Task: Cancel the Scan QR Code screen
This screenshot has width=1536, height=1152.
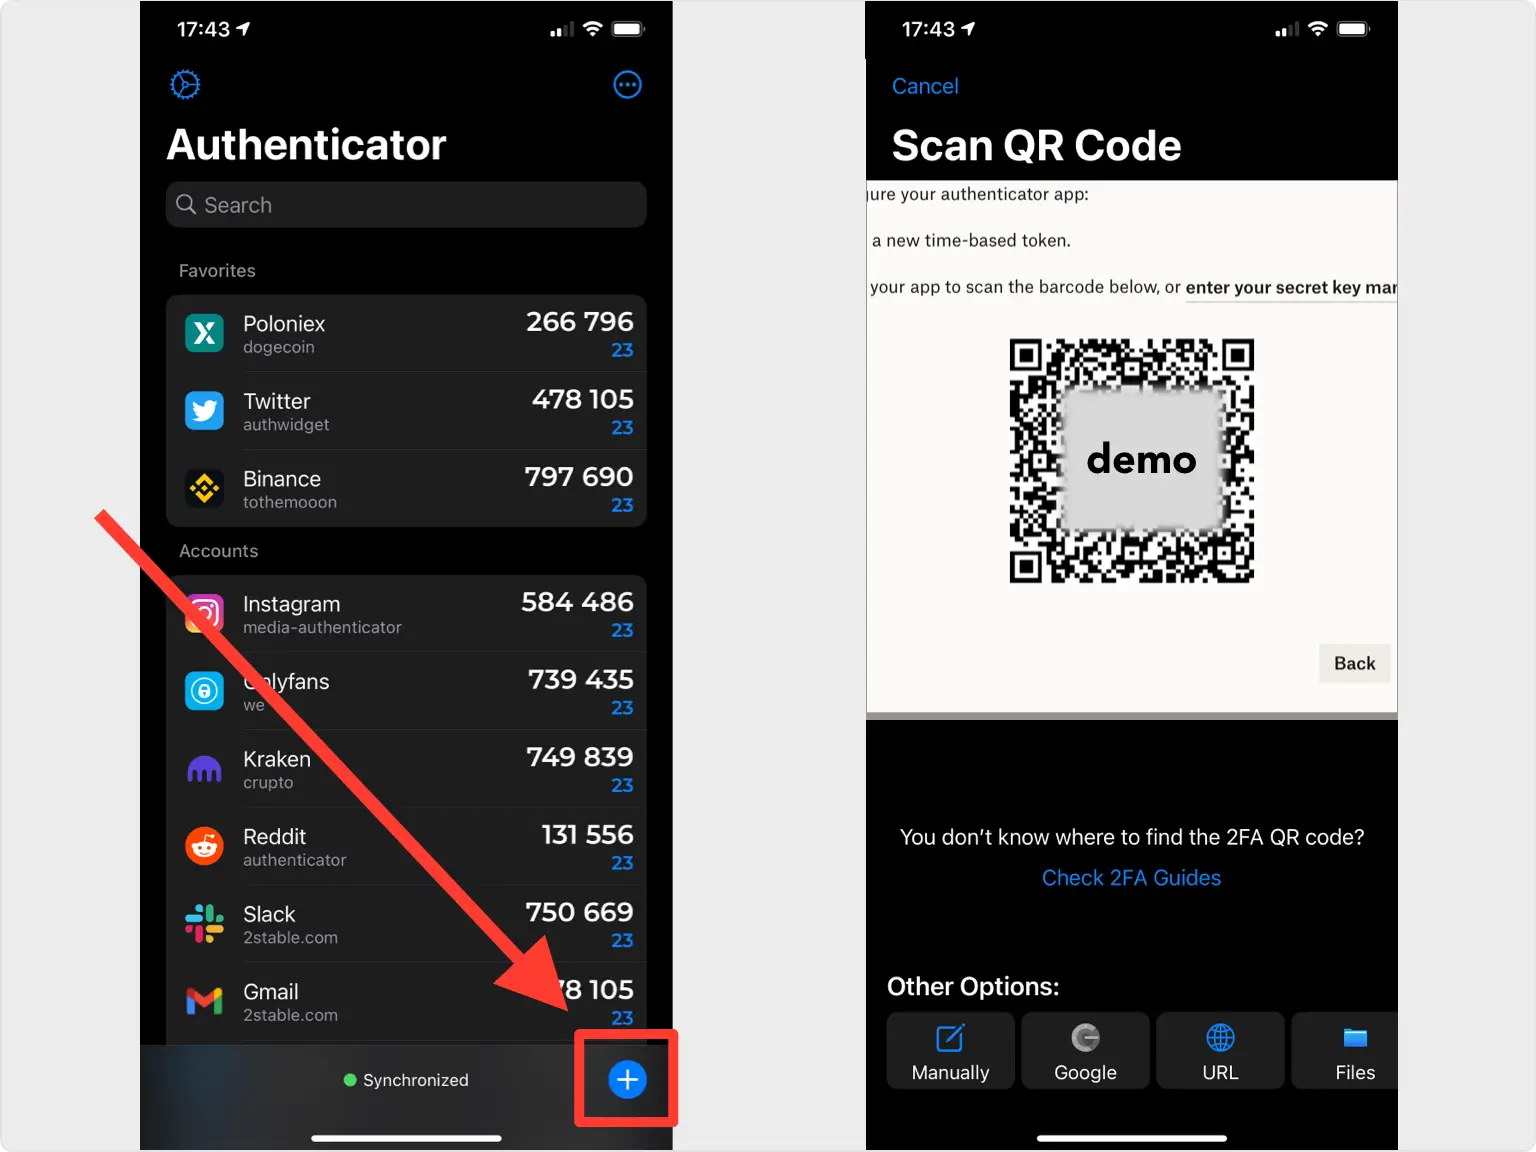Action: pyautogui.click(x=925, y=86)
